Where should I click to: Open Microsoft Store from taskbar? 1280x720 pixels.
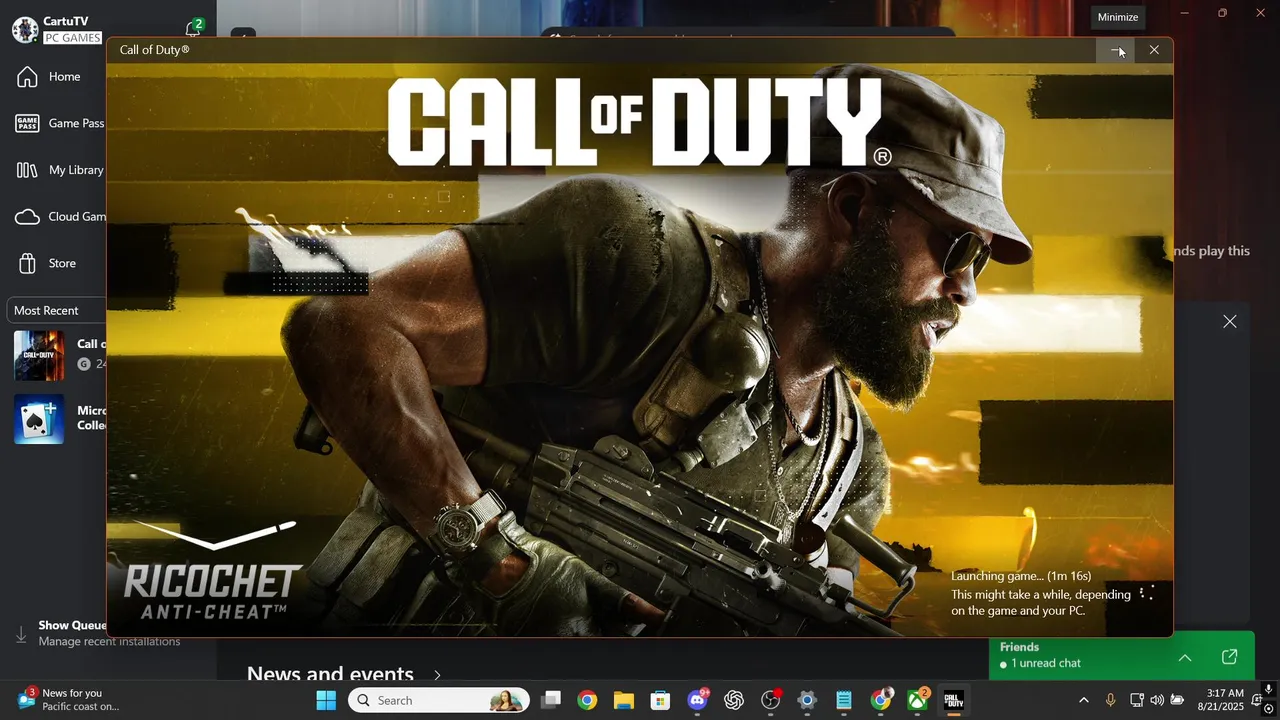click(660, 700)
